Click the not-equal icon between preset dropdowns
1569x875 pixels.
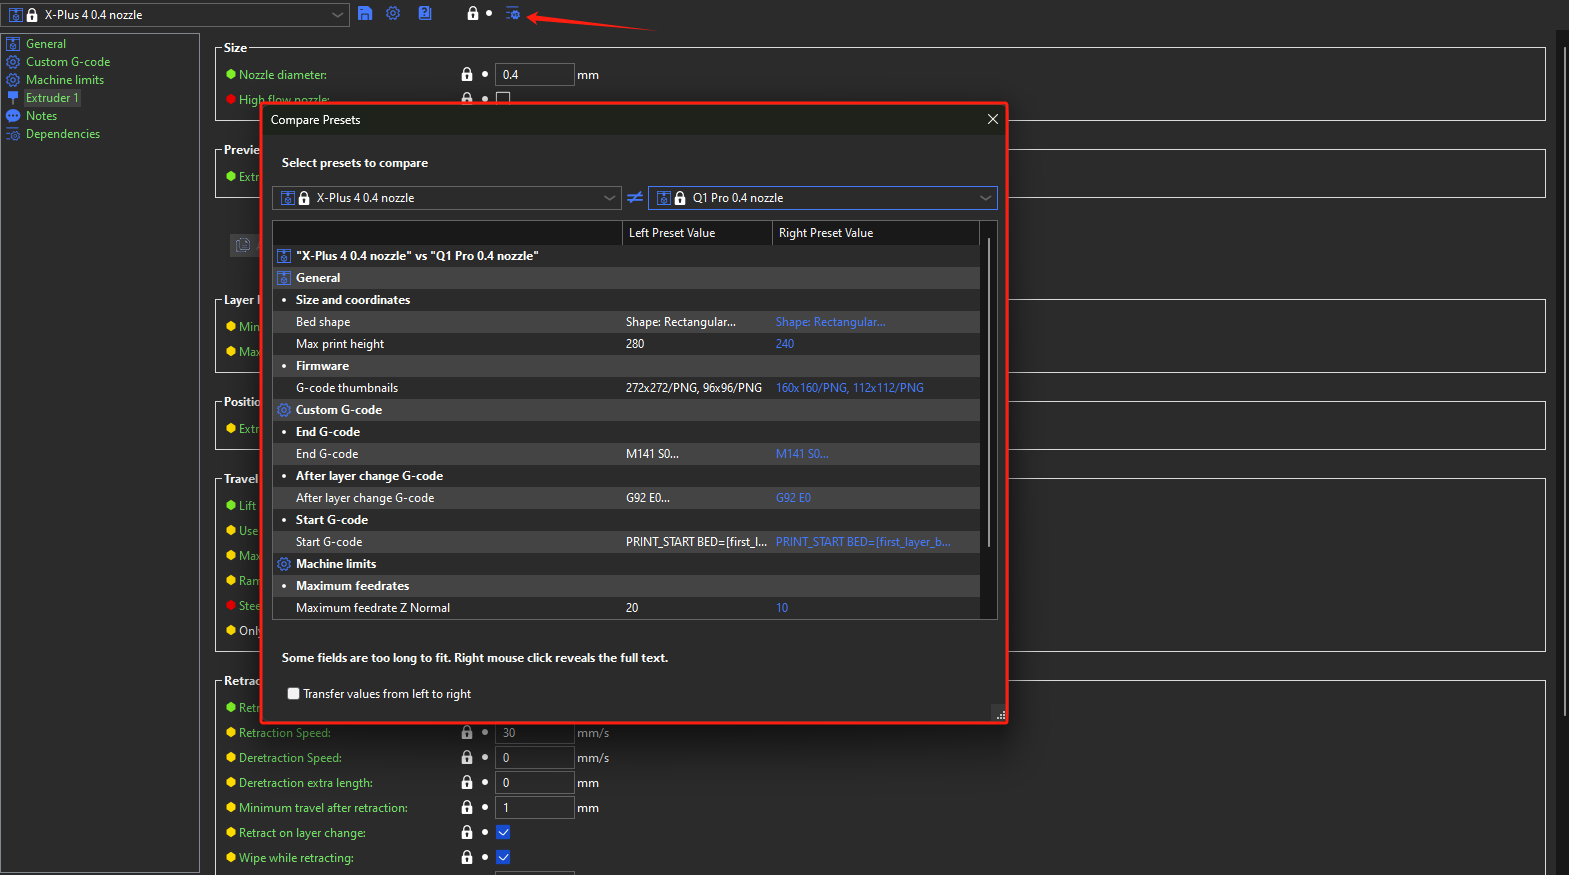[635, 198]
